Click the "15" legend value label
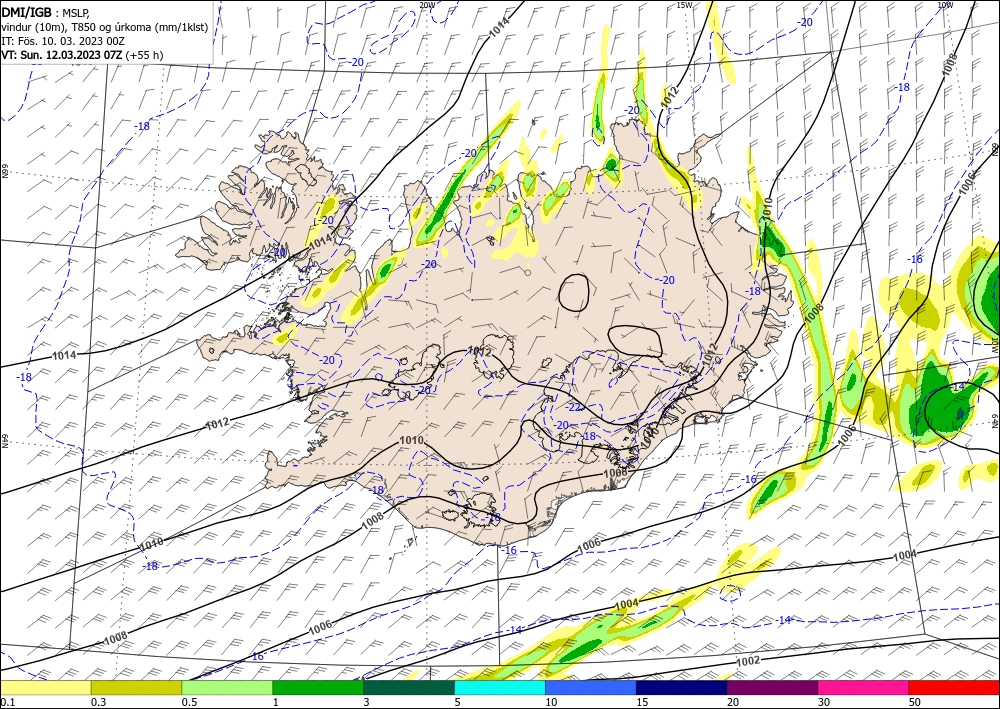Image resolution: width=1000 pixels, height=709 pixels. click(642, 702)
